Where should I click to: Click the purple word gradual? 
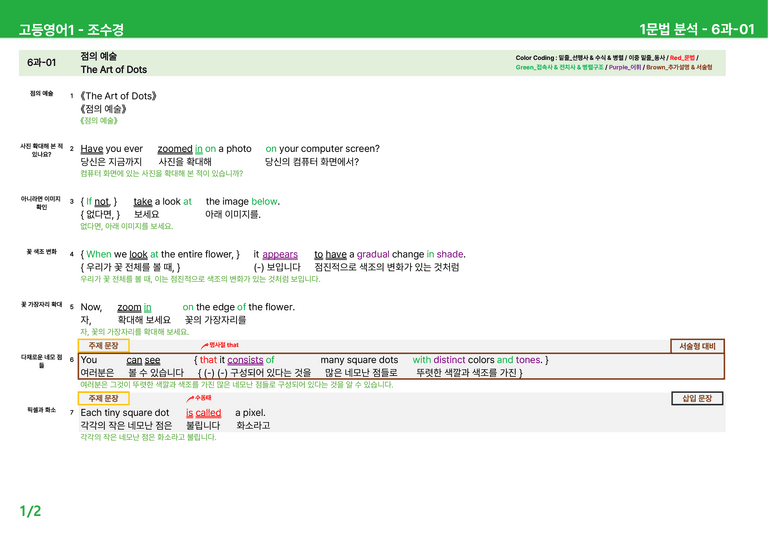(373, 254)
